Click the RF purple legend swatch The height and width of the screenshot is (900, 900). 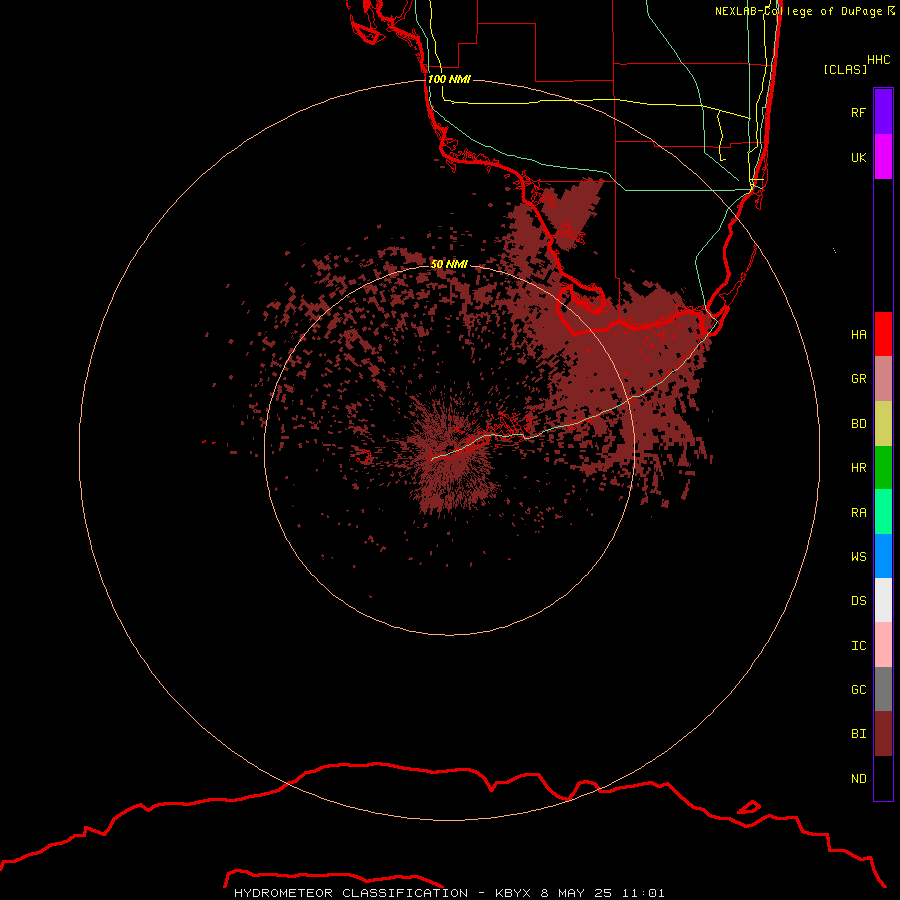[x=883, y=112]
